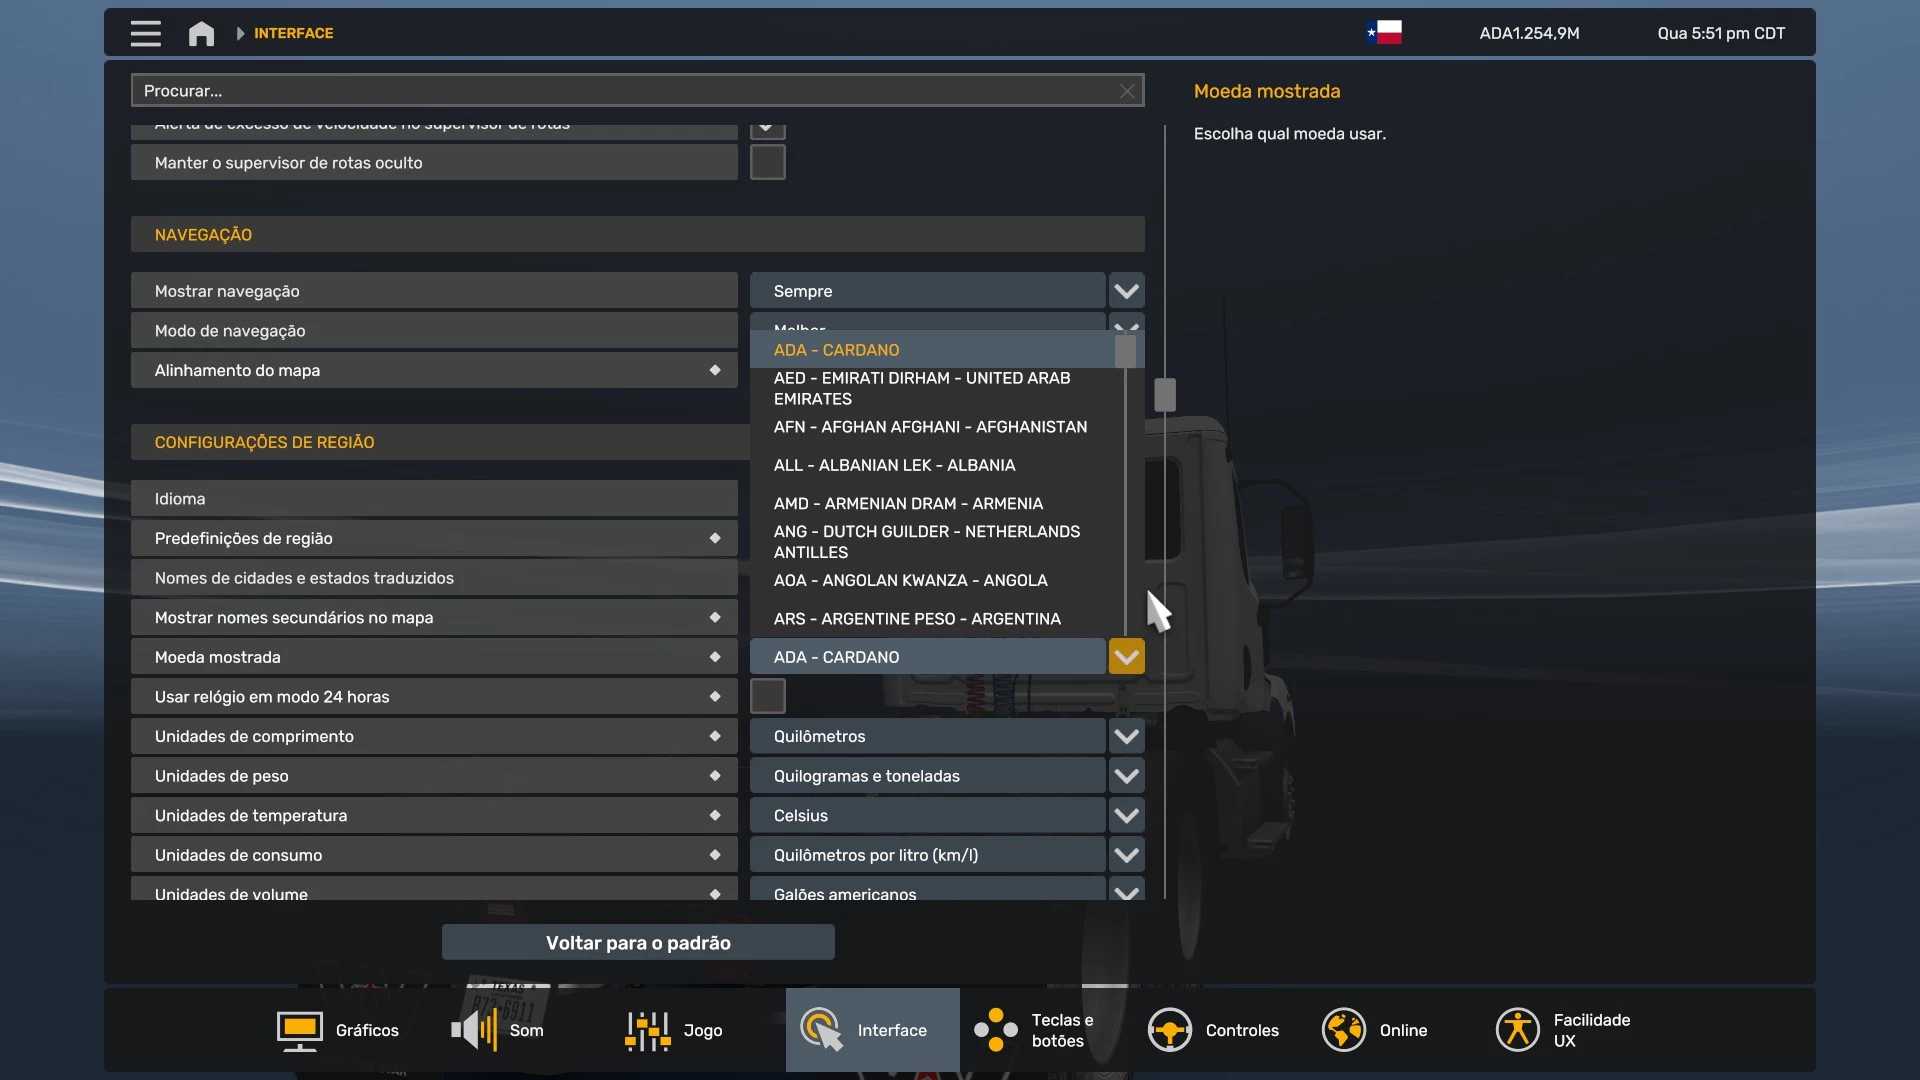The width and height of the screenshot is (1920, 1080).
Task: Select ARS - Argentine Peso option
Action: (916, 619)
